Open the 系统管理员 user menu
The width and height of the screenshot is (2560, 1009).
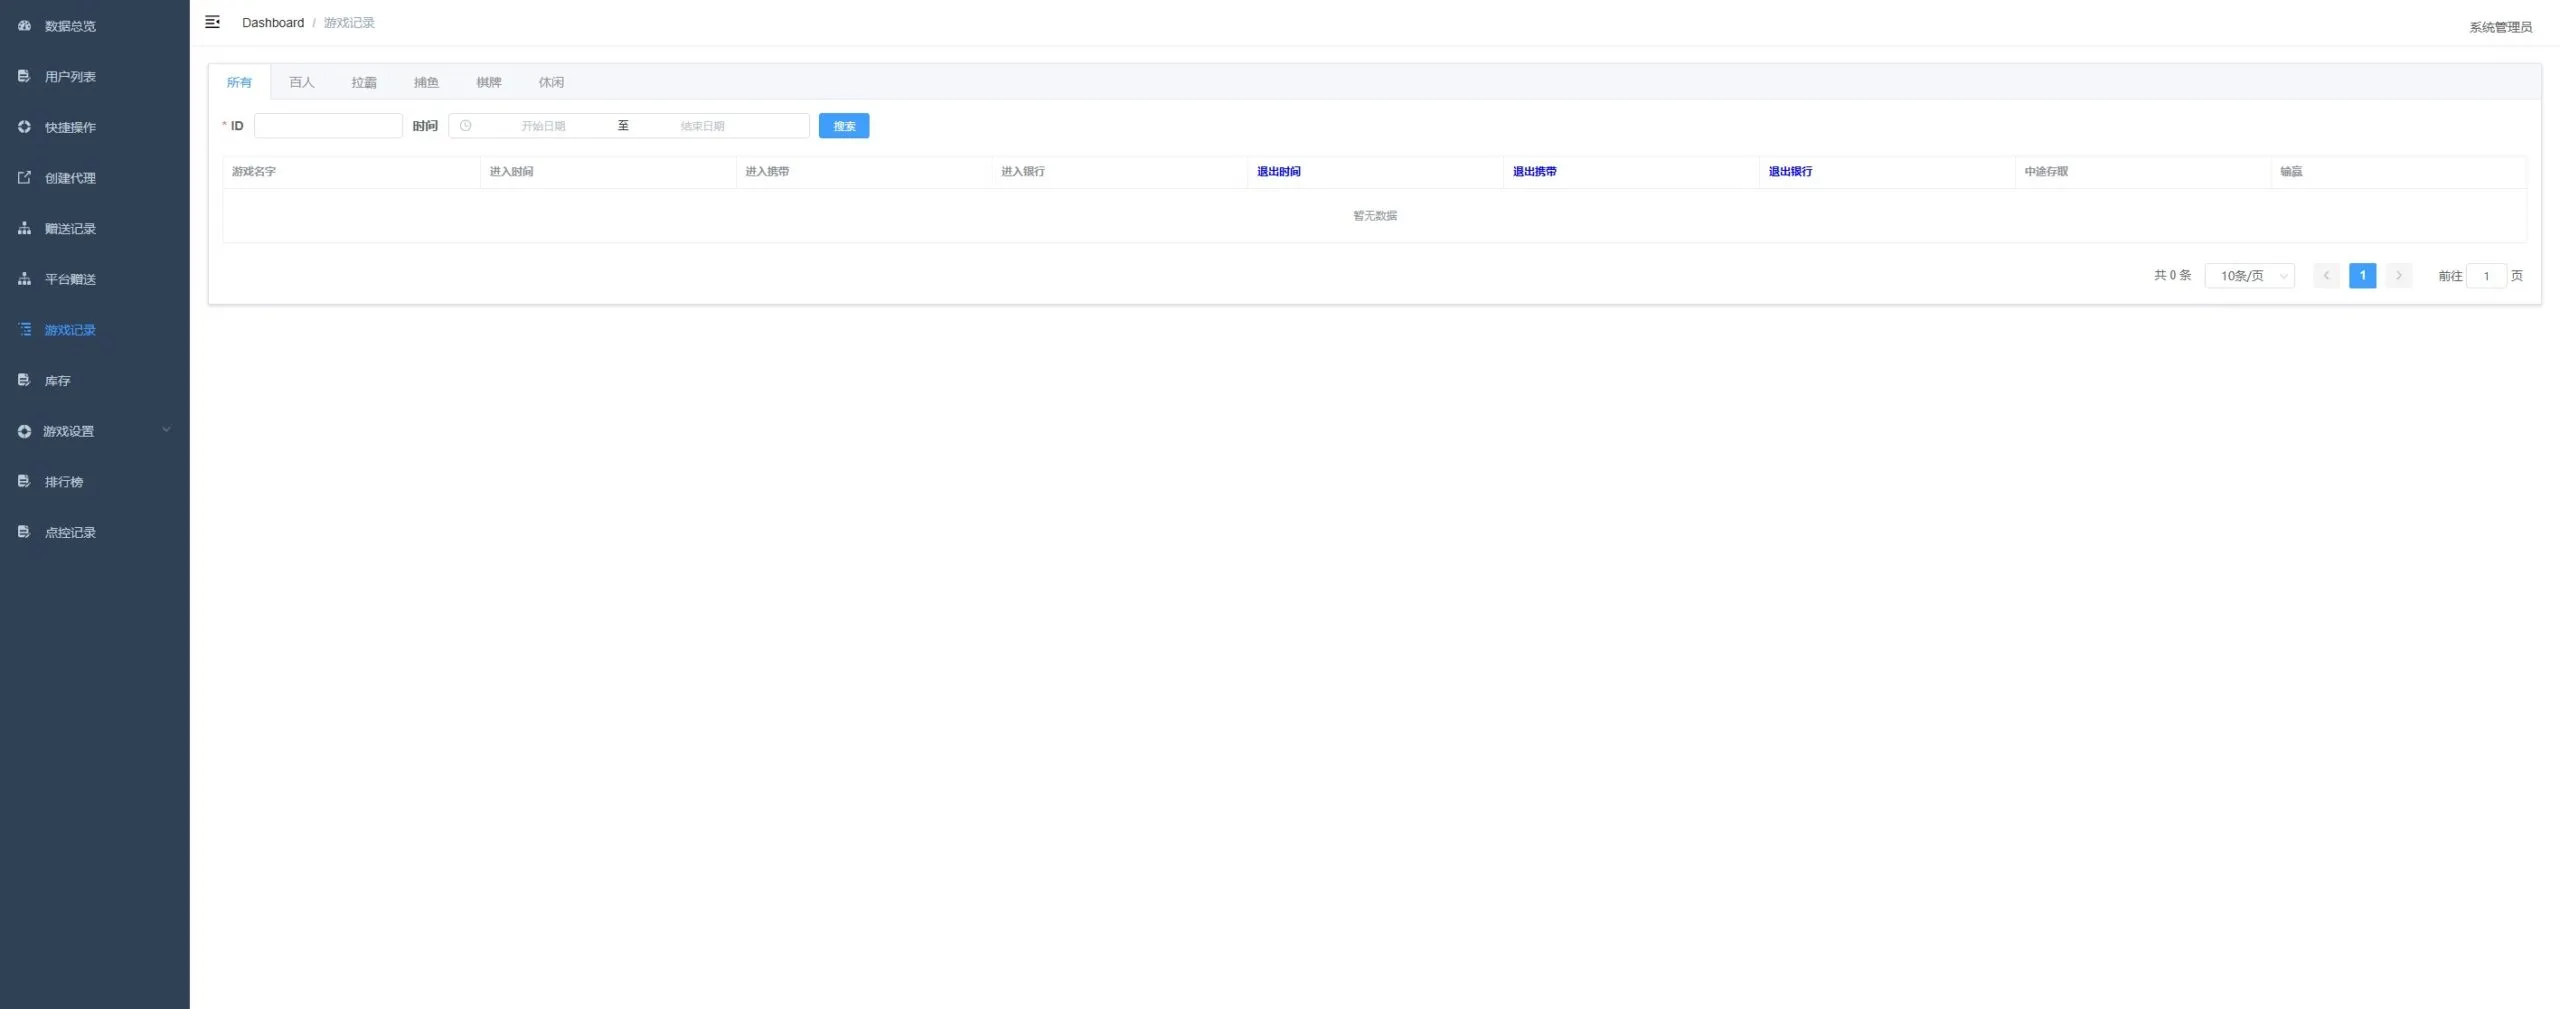[x=2500, y=27]
